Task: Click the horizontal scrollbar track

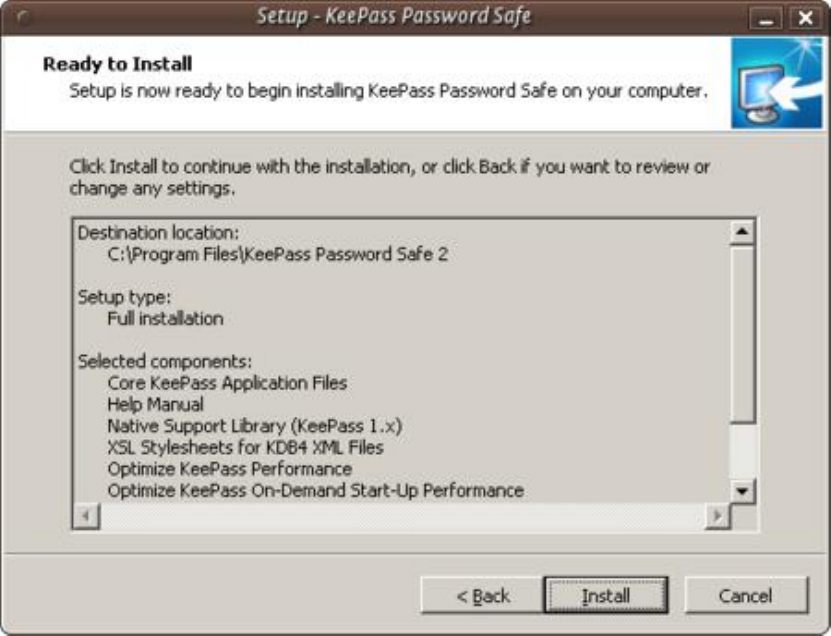Action: click(x=400, y=517)
